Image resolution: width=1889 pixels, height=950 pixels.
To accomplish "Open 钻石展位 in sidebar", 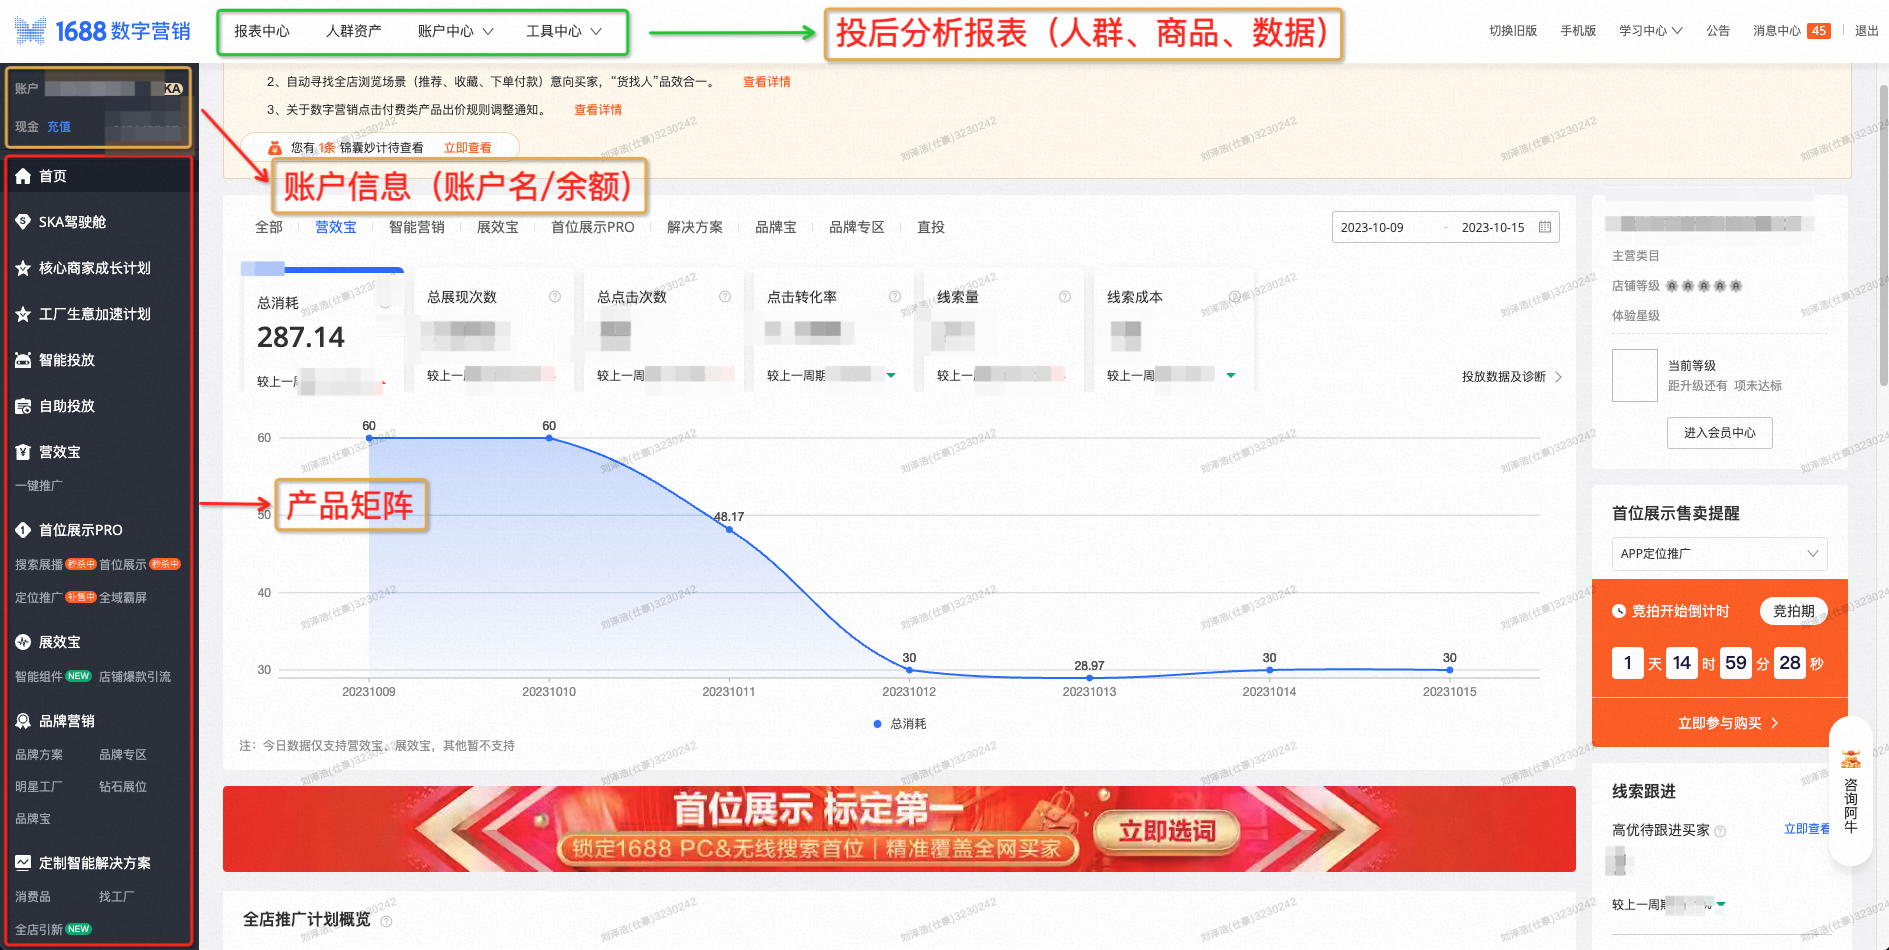I will tap(123, 787).
